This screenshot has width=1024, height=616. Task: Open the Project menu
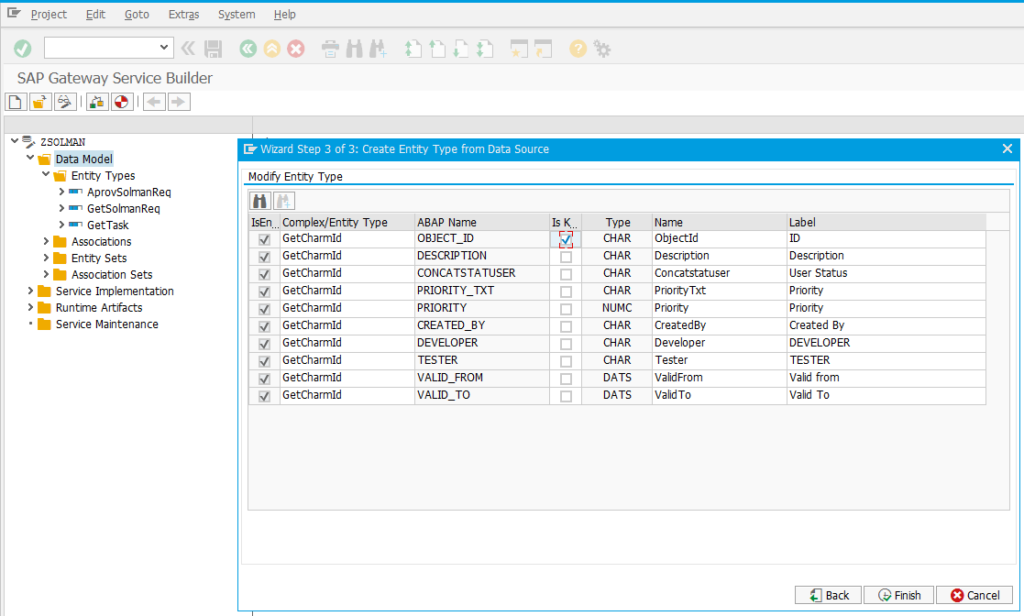48,14
